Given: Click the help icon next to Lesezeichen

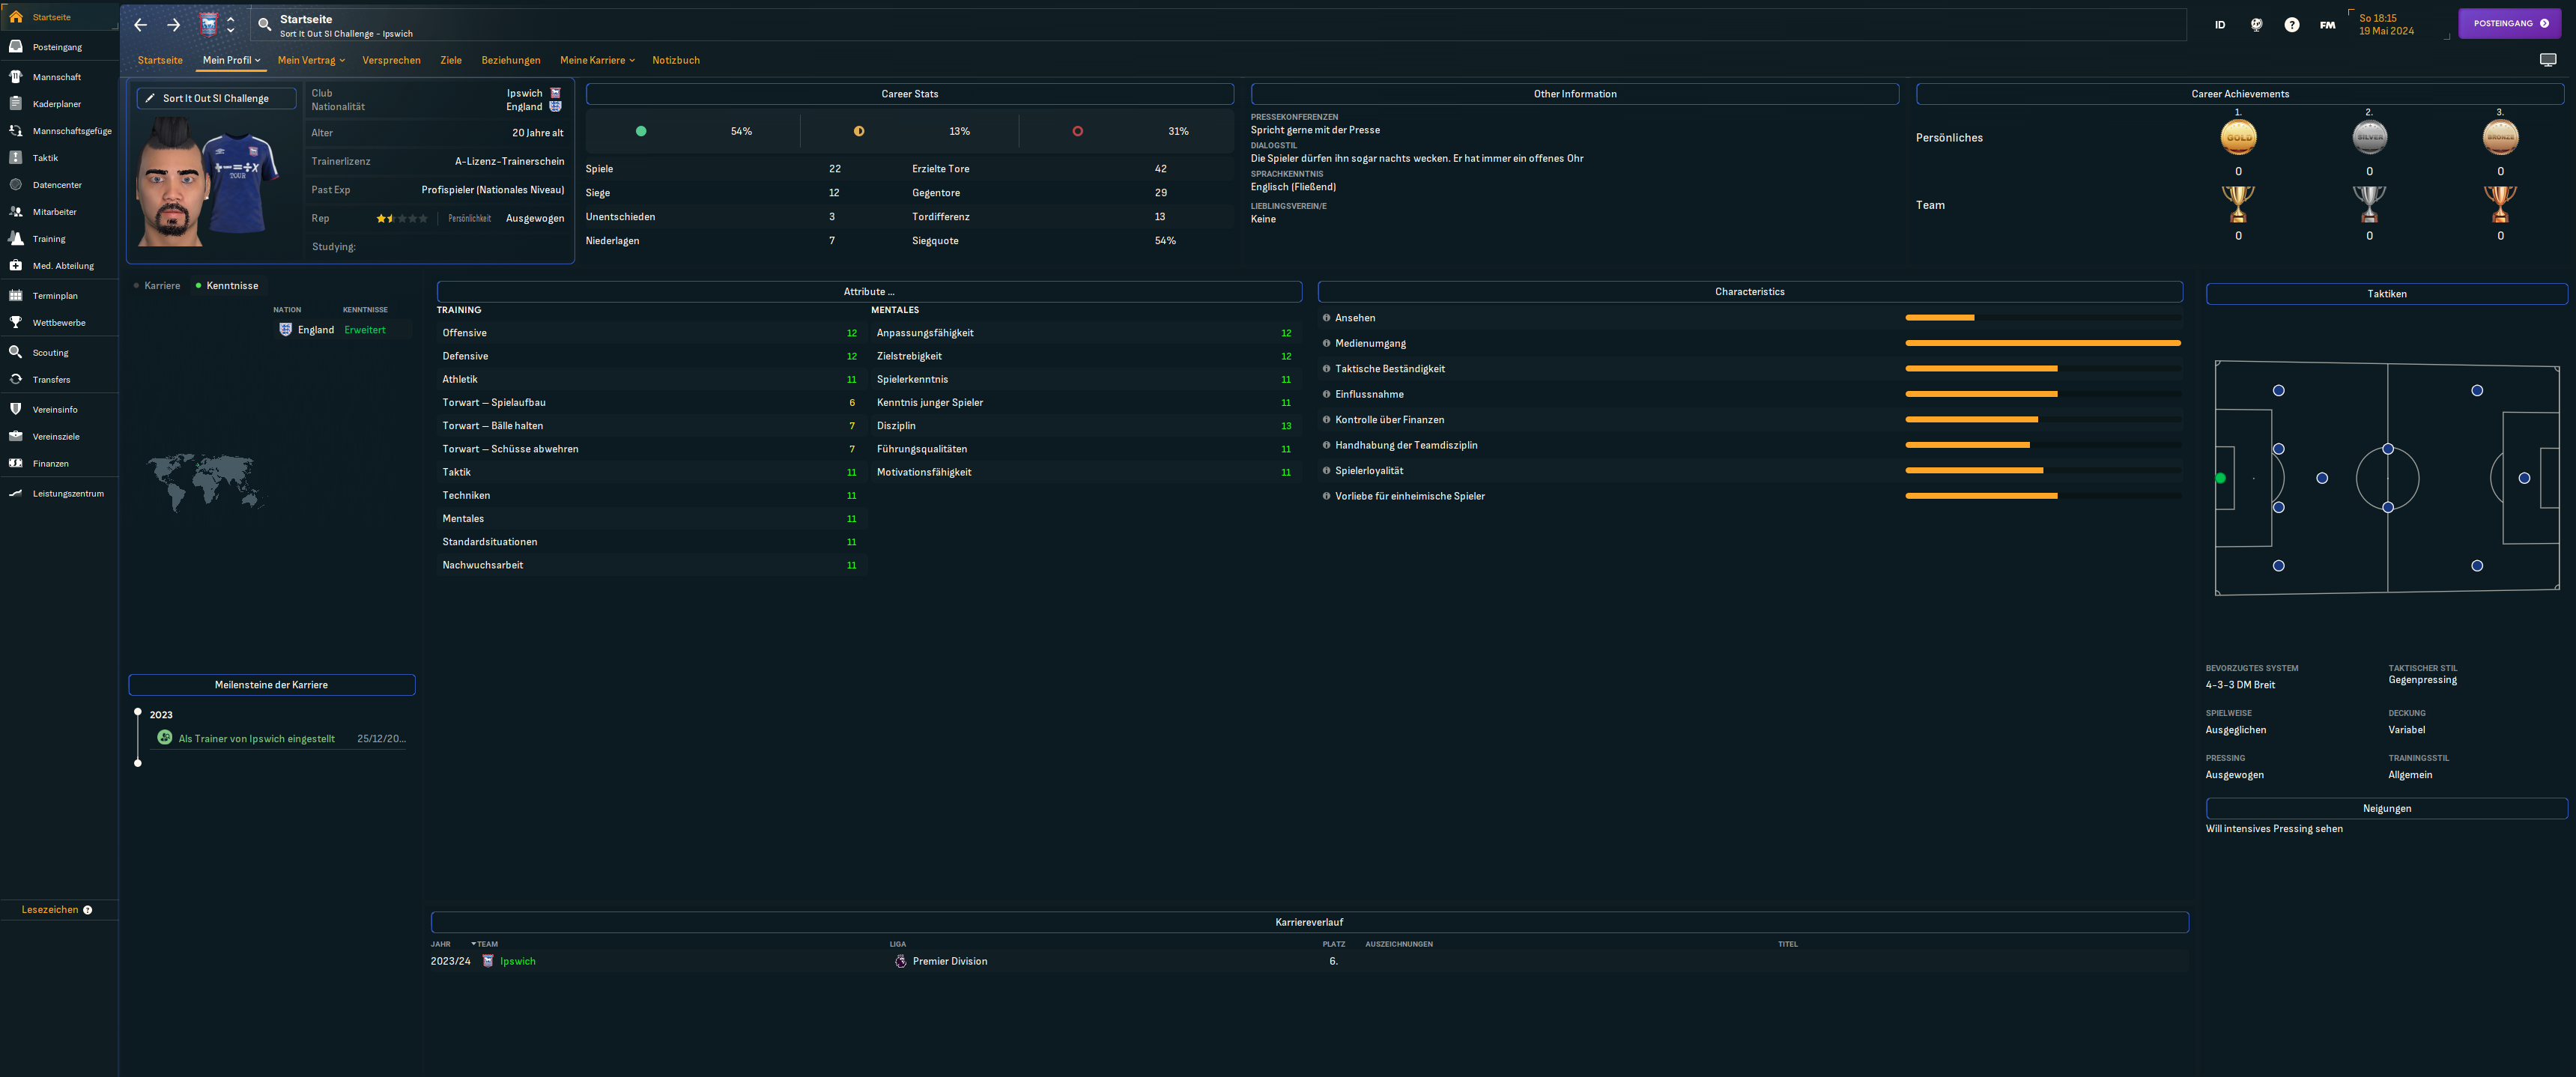Looking at the screenshot, I should pos(88,910).
